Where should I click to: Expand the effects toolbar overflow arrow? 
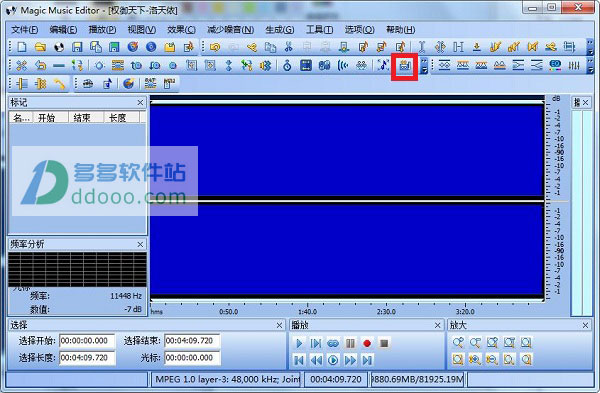424,66
